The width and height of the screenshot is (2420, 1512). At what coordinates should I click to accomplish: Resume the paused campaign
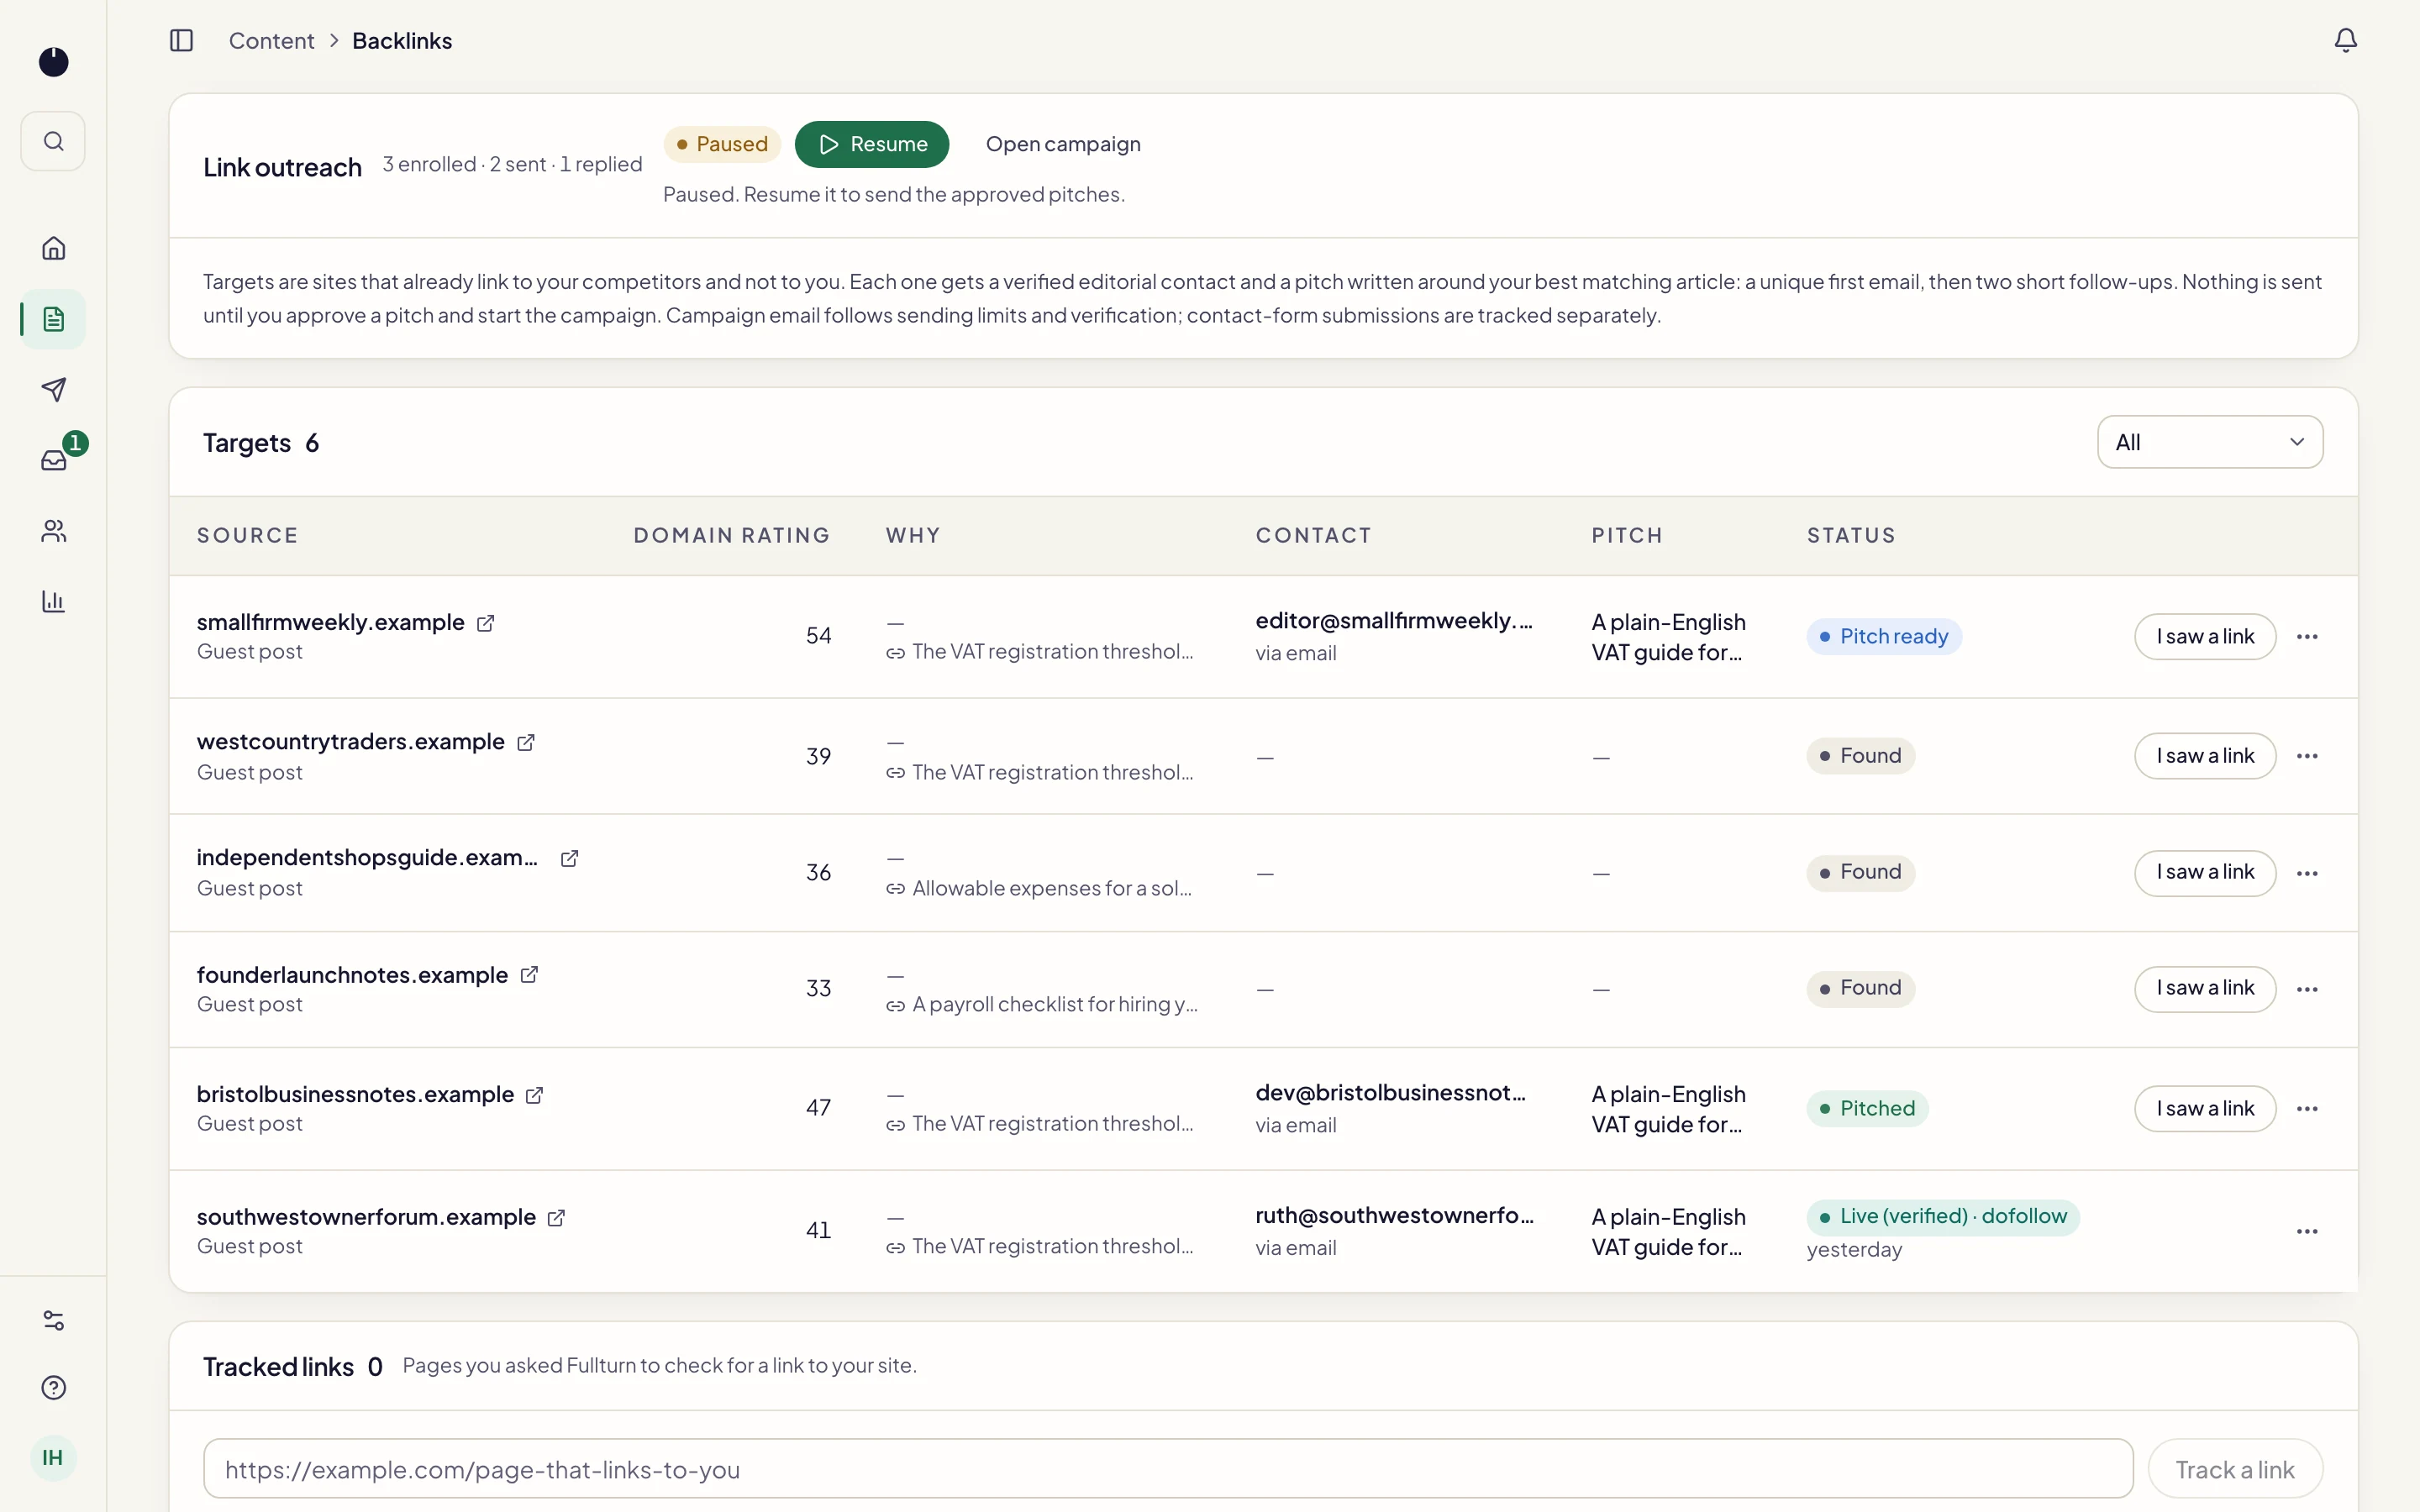click(872, 144)
